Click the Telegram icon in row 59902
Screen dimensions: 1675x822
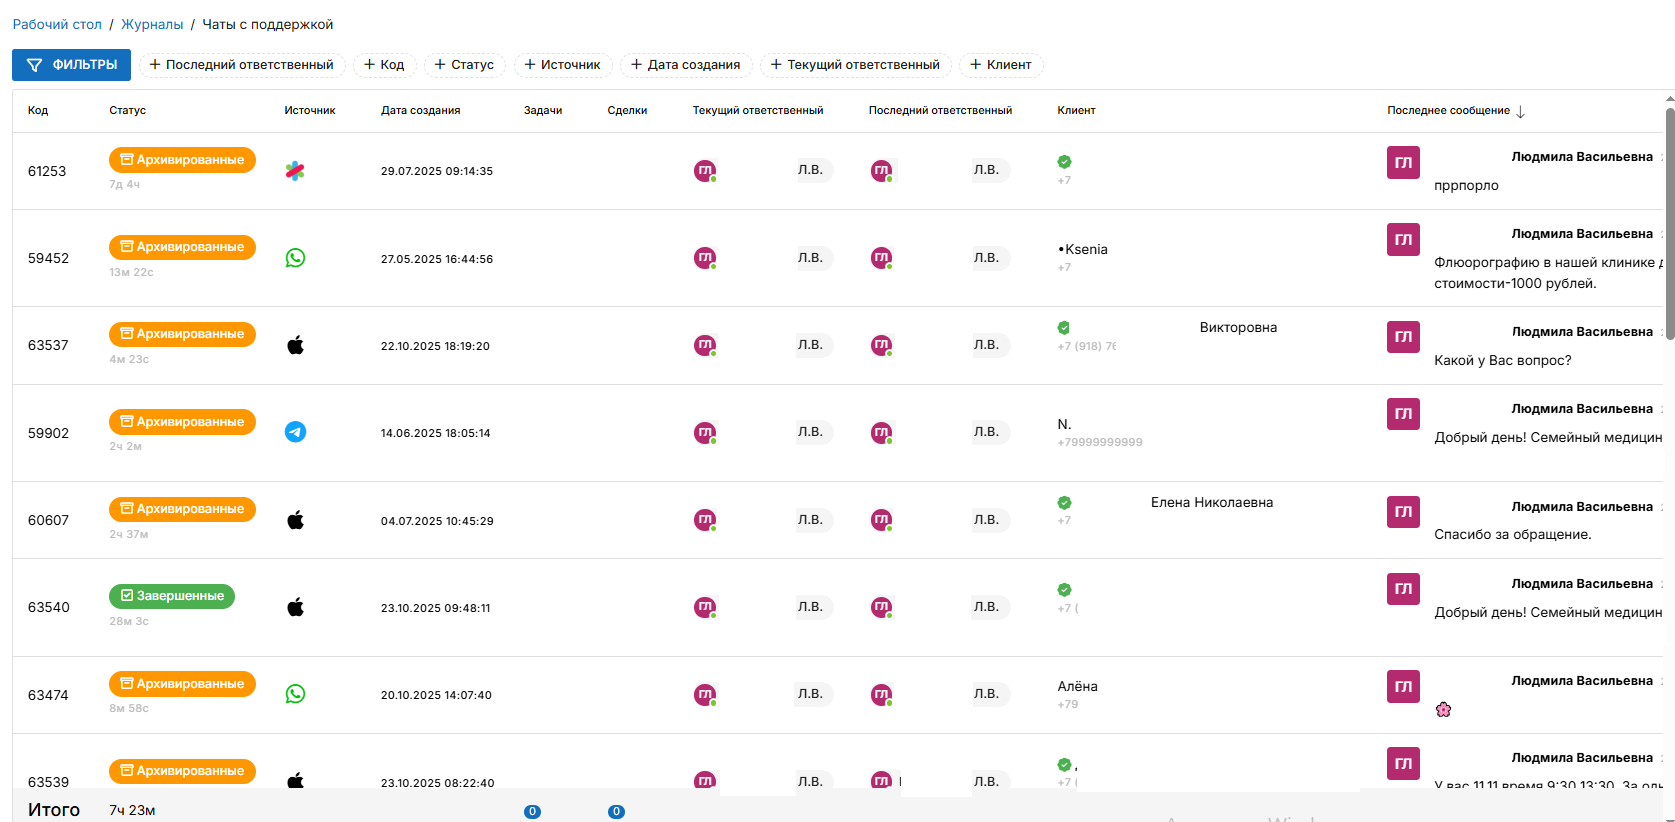295,432
